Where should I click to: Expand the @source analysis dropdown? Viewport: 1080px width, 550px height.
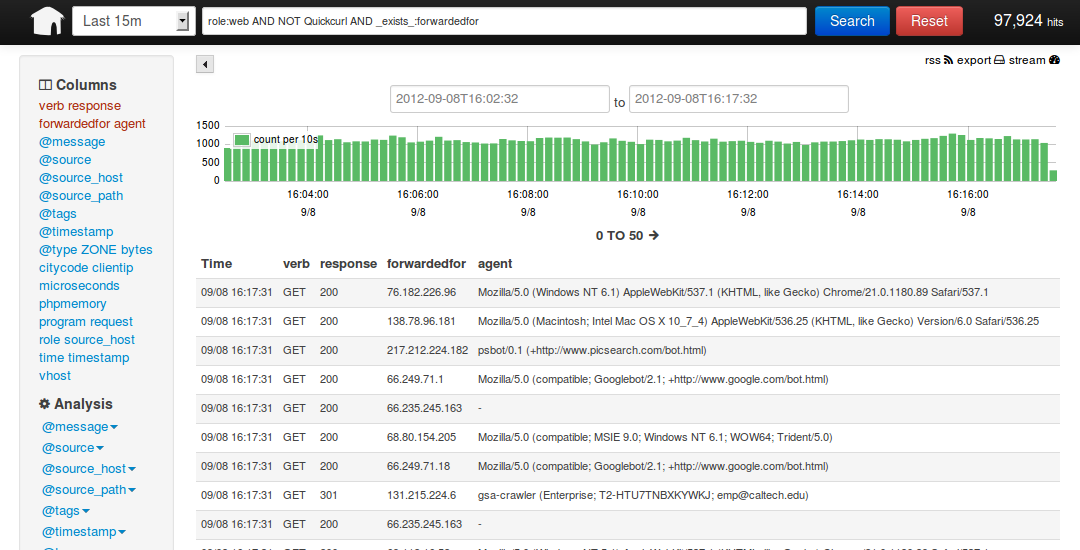[72, 448]
